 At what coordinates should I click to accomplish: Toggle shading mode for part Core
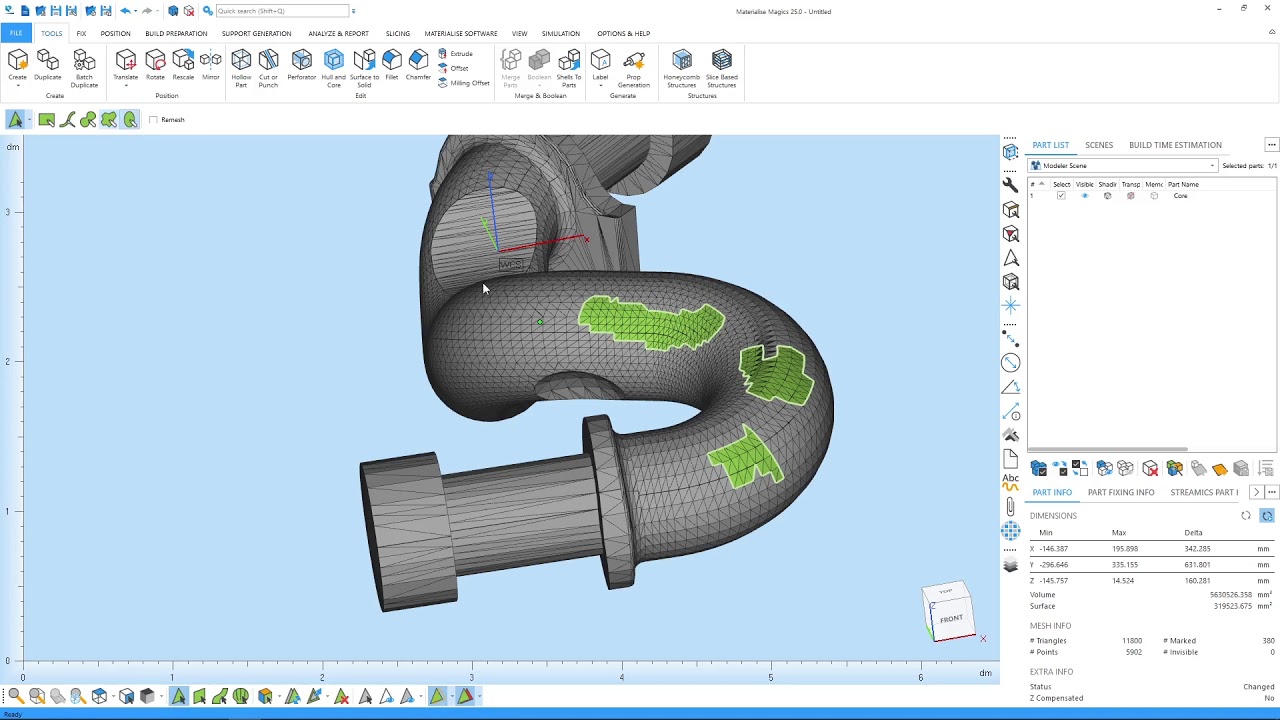click(1107, 196)
